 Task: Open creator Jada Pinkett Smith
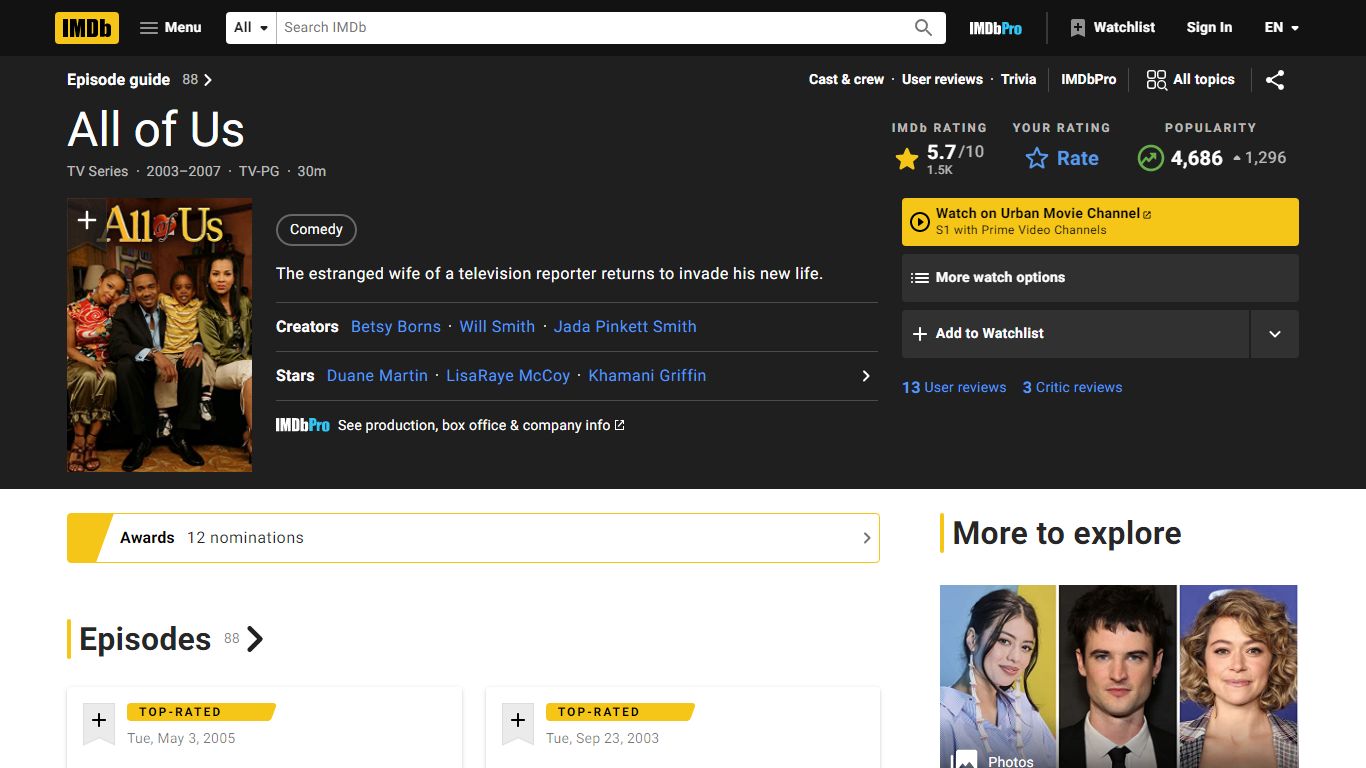click(625, 327)
